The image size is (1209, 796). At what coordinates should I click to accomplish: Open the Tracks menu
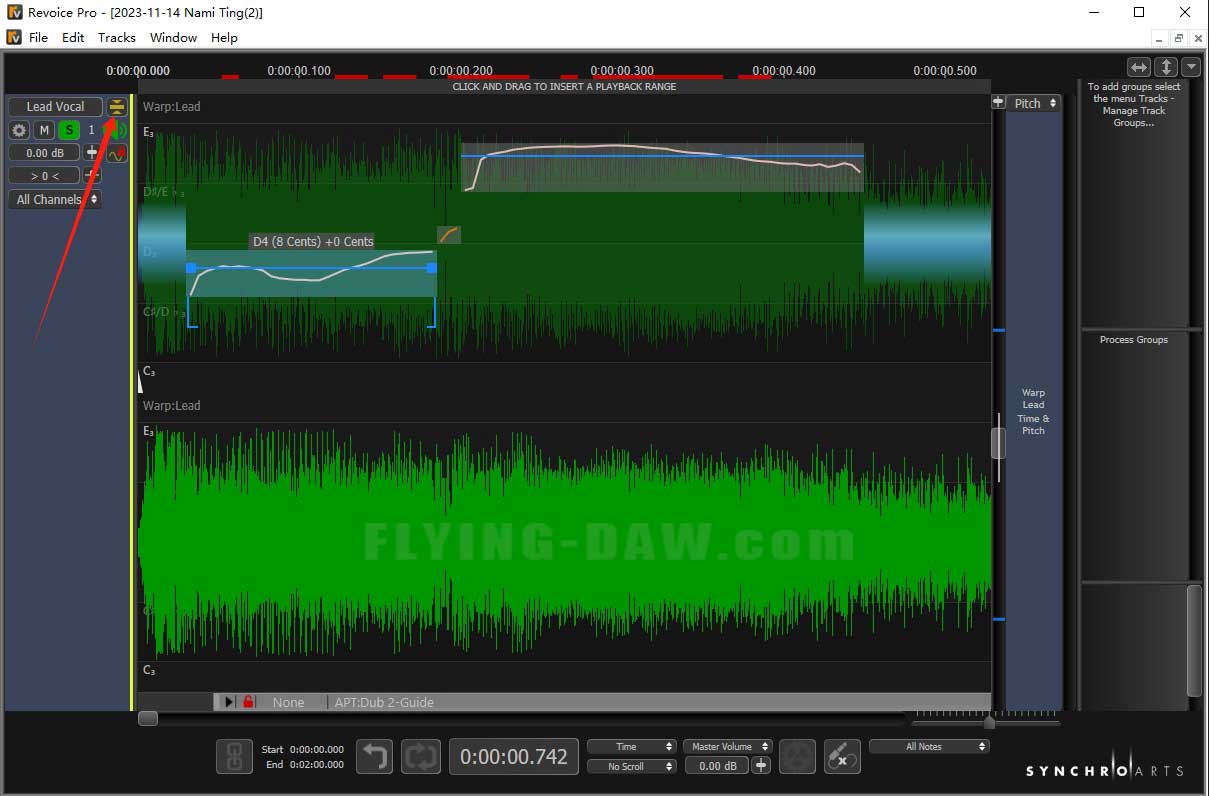tap(117, 37)
